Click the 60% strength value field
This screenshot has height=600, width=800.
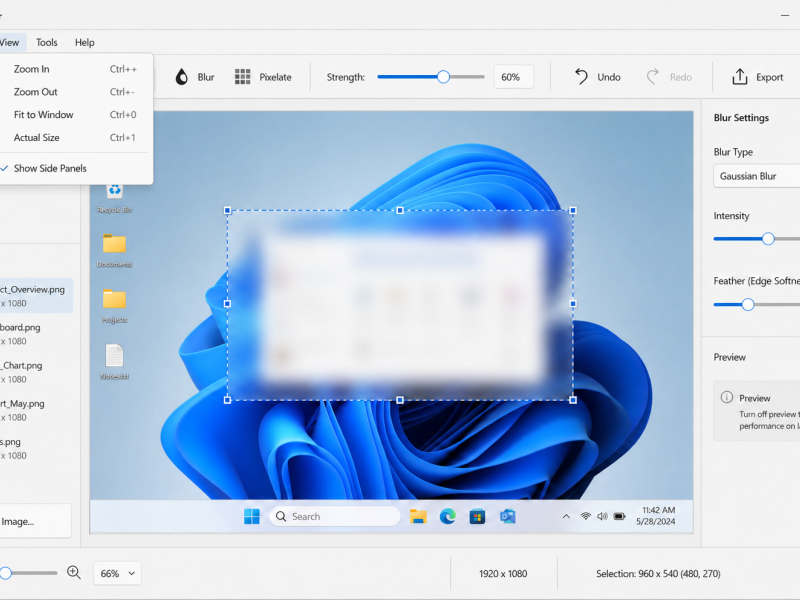point(513,77)
